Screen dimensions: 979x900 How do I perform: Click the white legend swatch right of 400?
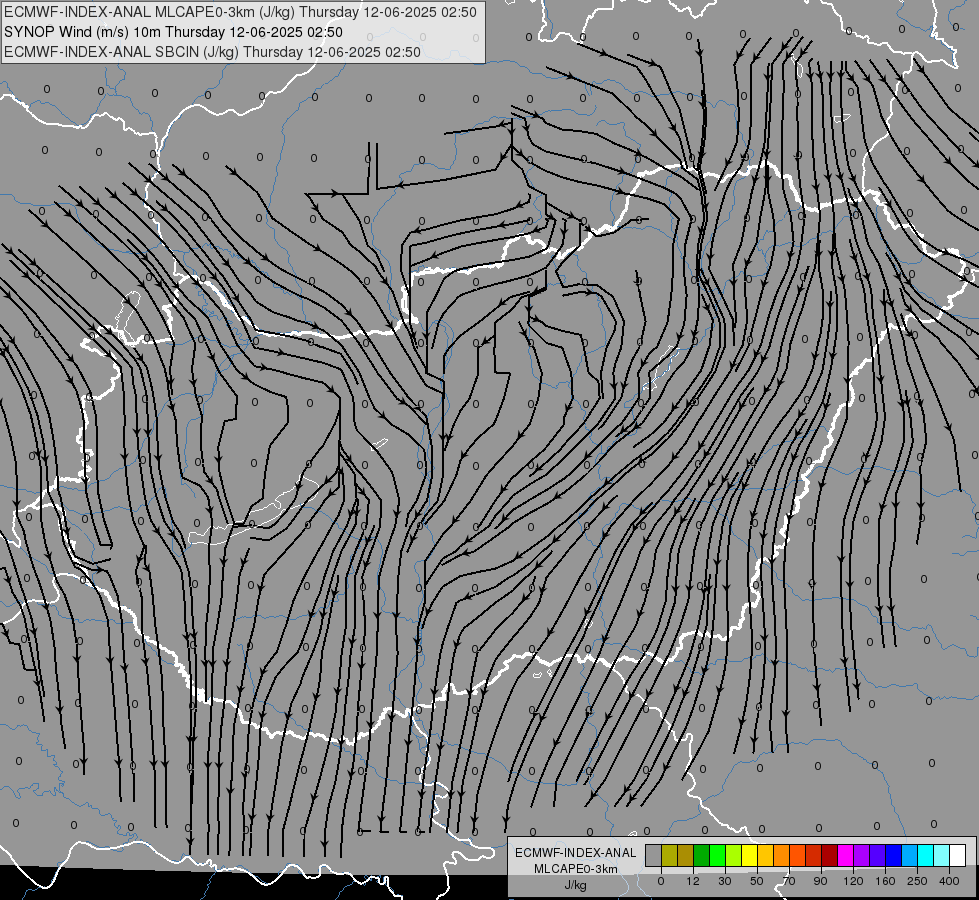click(x=957, y=855)
